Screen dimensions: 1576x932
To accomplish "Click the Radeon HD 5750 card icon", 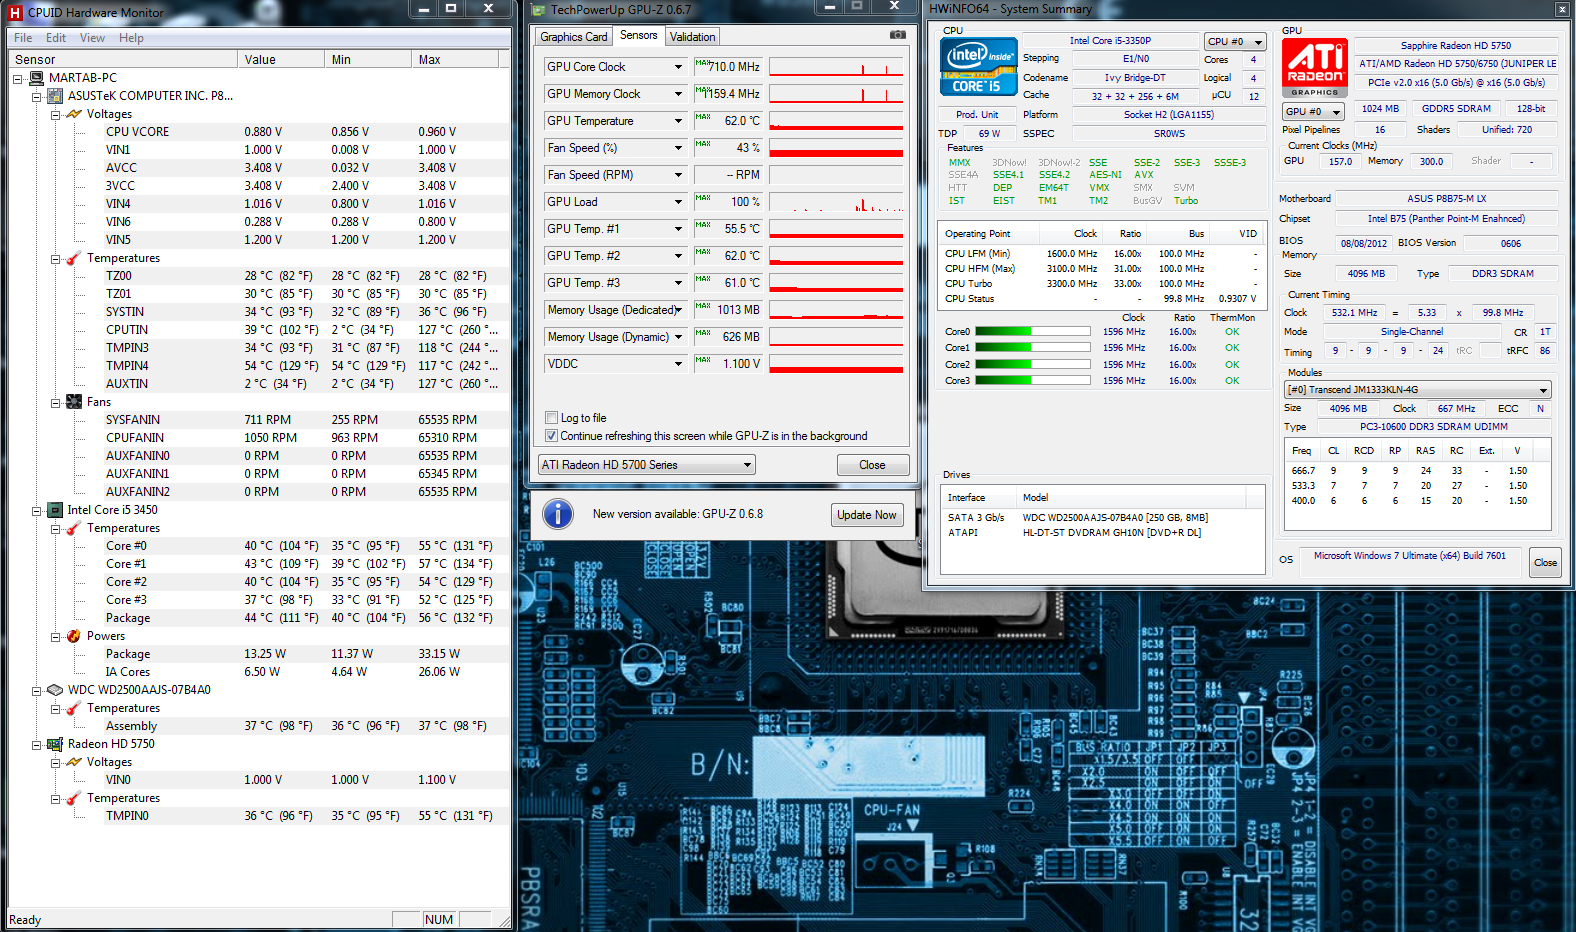I will (55, 744).
